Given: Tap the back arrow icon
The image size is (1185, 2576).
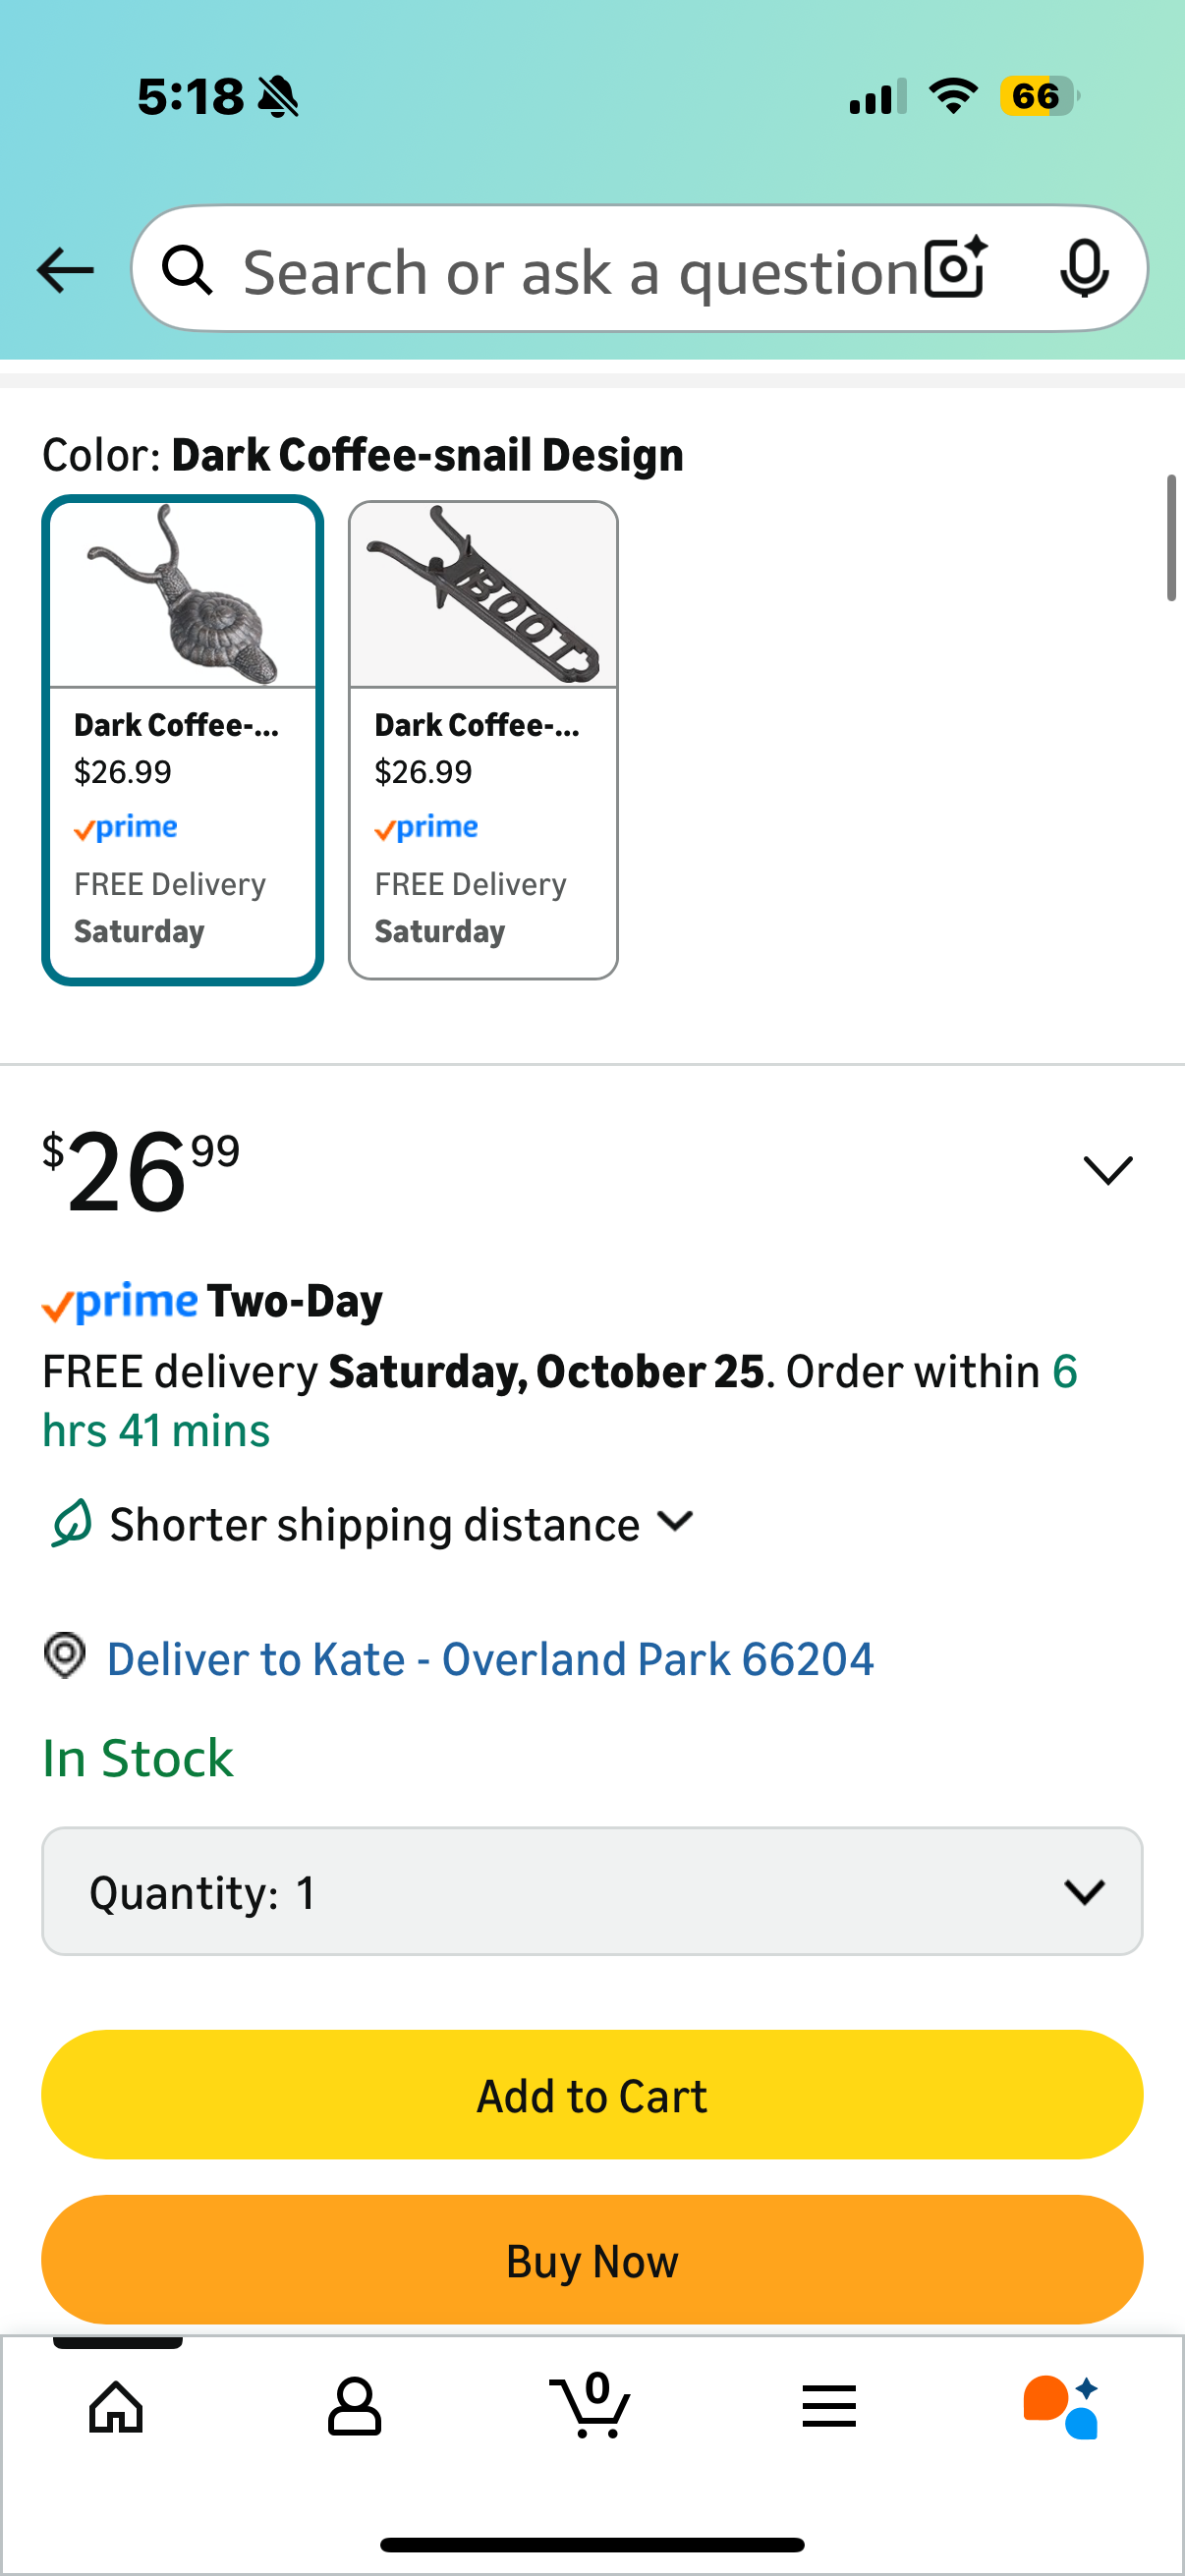Looking at the screenshot, I should click(x=65, y=270).
